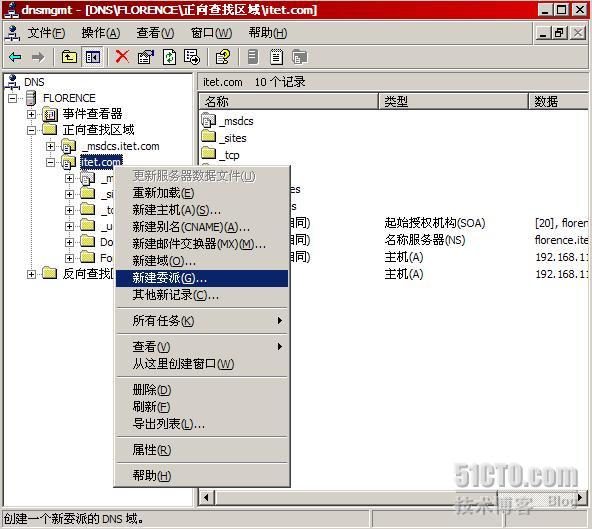Screen dimensions: 592x529
Task: Open the 操作(A) menu
Action: click(x=101, y=33)
